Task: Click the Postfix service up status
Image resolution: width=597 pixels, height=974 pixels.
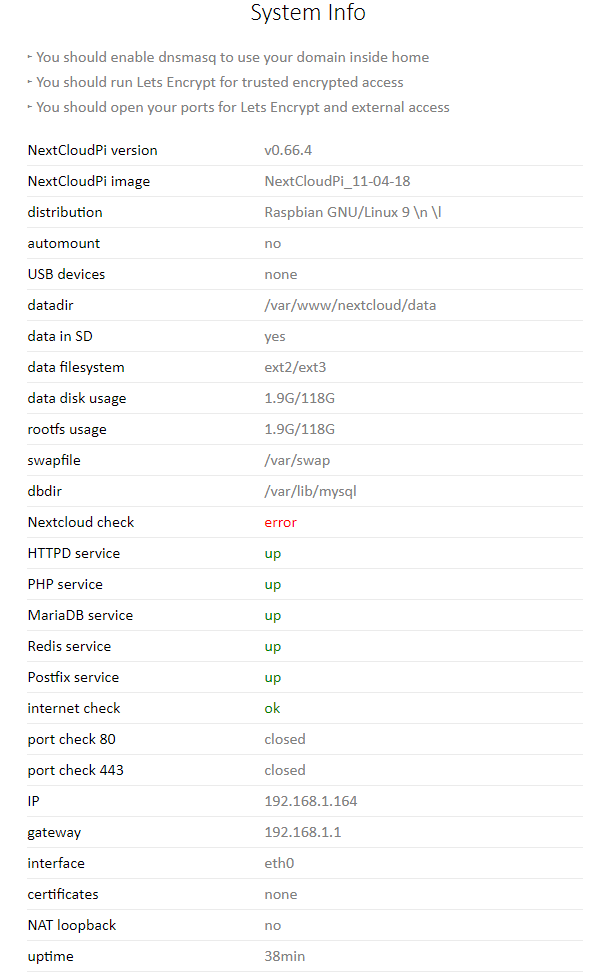Action: 272,678
